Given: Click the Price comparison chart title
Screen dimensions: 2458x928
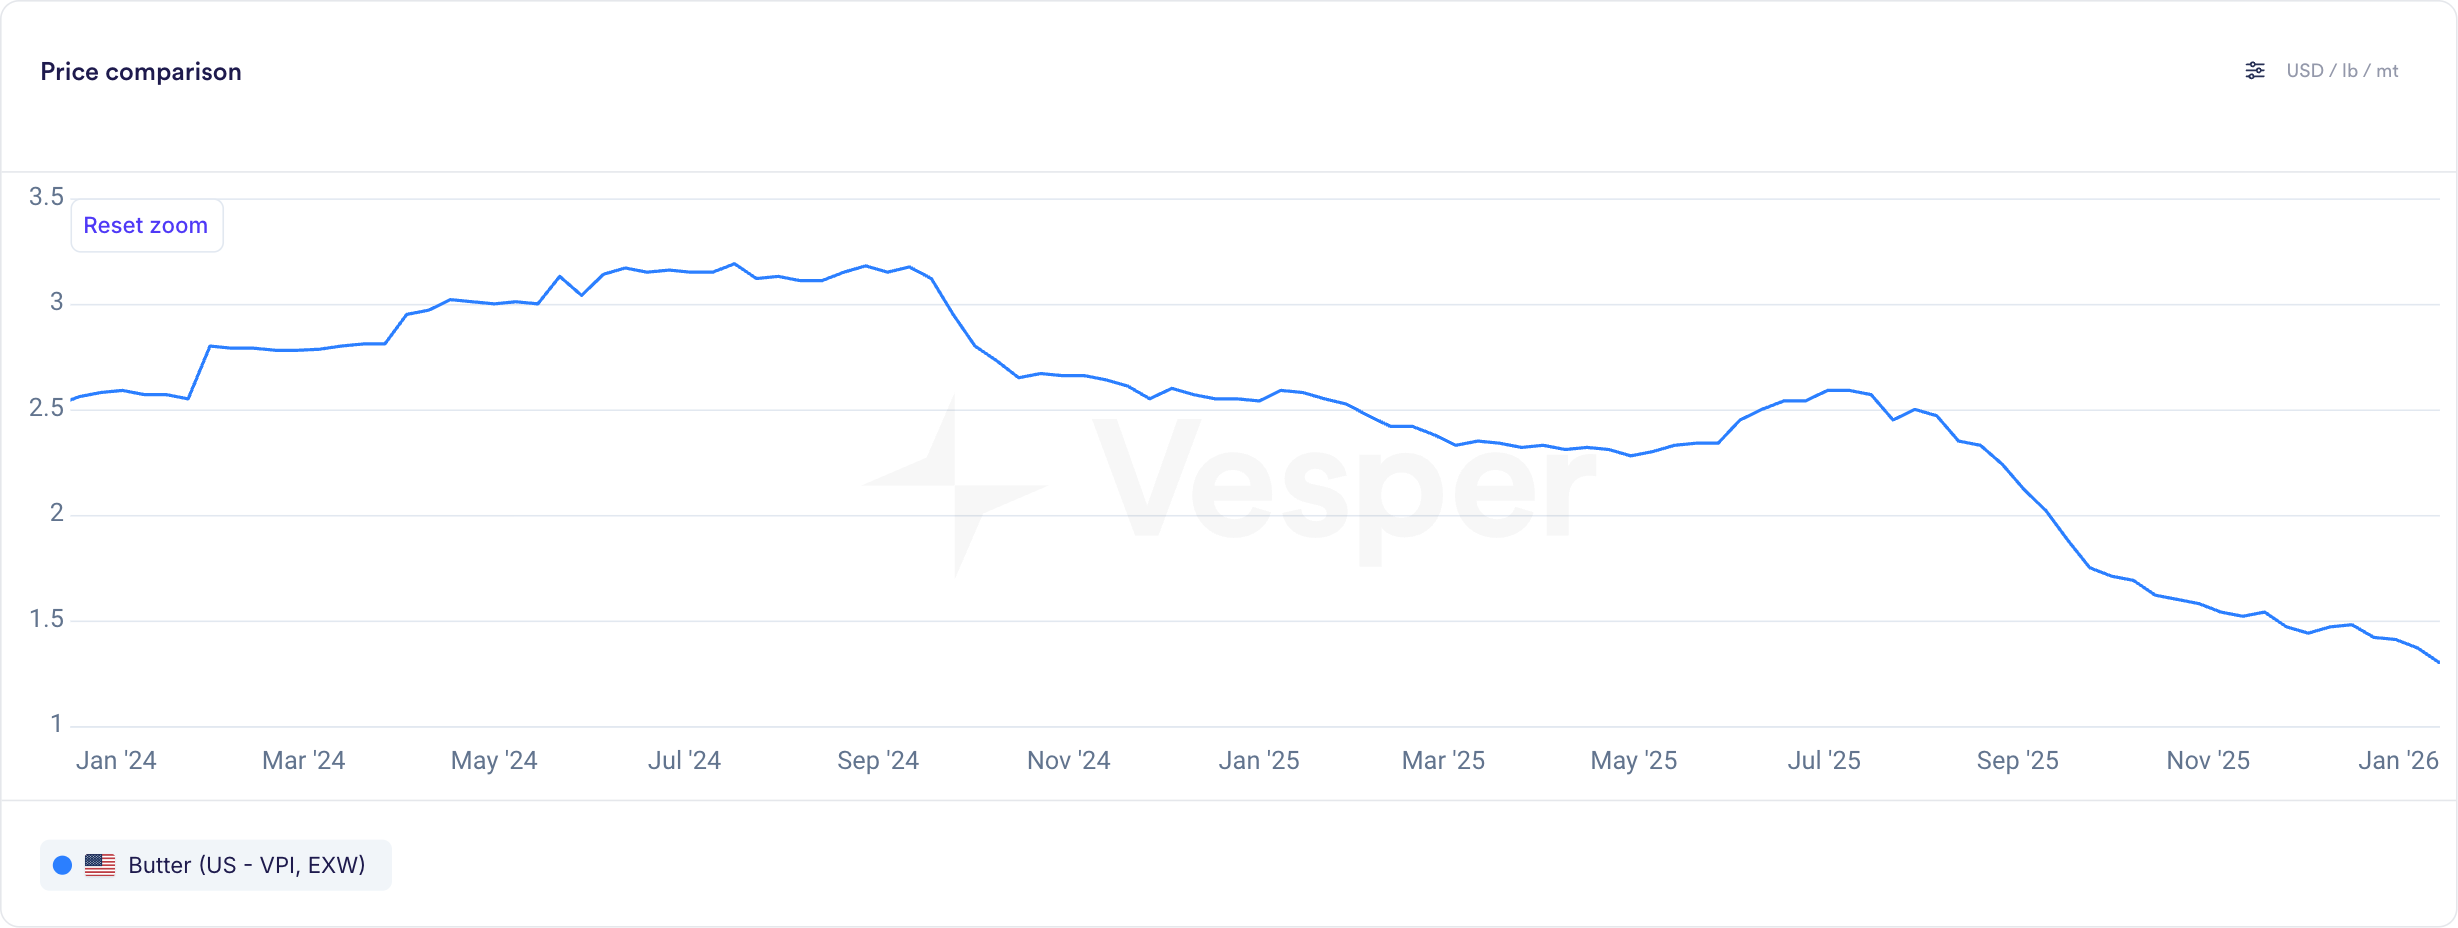Looking at the screenshot, I should pos(141,72).
